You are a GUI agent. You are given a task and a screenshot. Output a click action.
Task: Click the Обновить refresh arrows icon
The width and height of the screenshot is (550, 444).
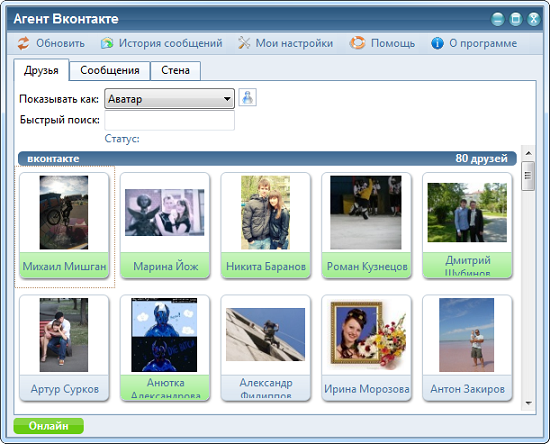click(24, 43)
